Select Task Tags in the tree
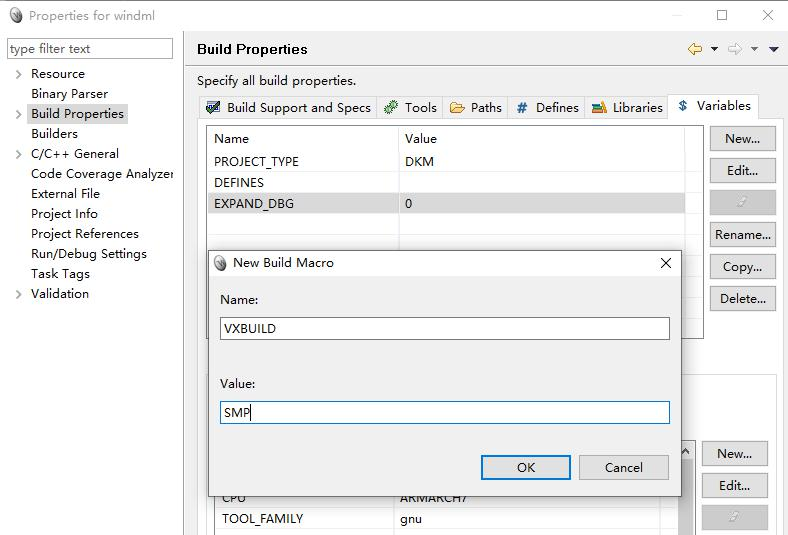The height and width of the screenshot is (535, 788). coord(60,274)
